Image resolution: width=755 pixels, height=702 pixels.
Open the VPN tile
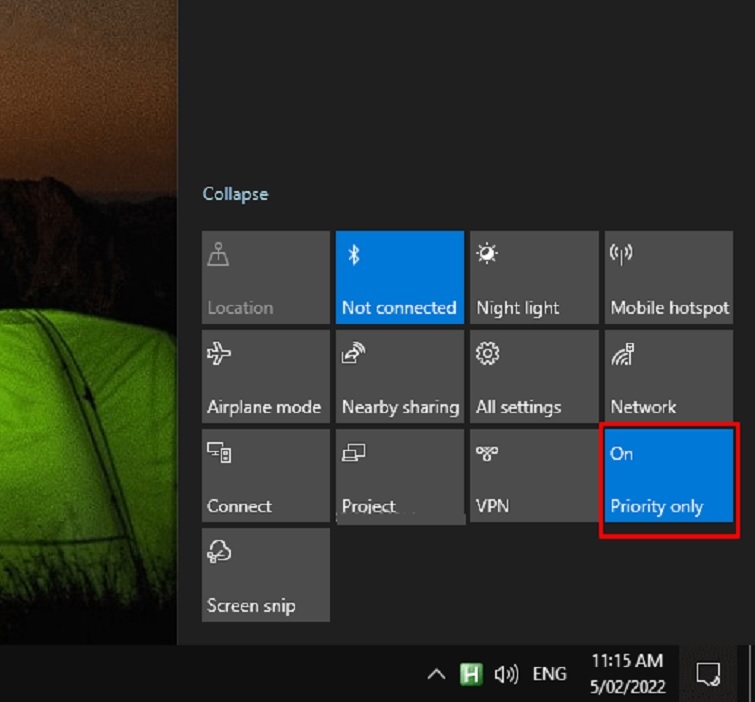click(x=533, y=475)
